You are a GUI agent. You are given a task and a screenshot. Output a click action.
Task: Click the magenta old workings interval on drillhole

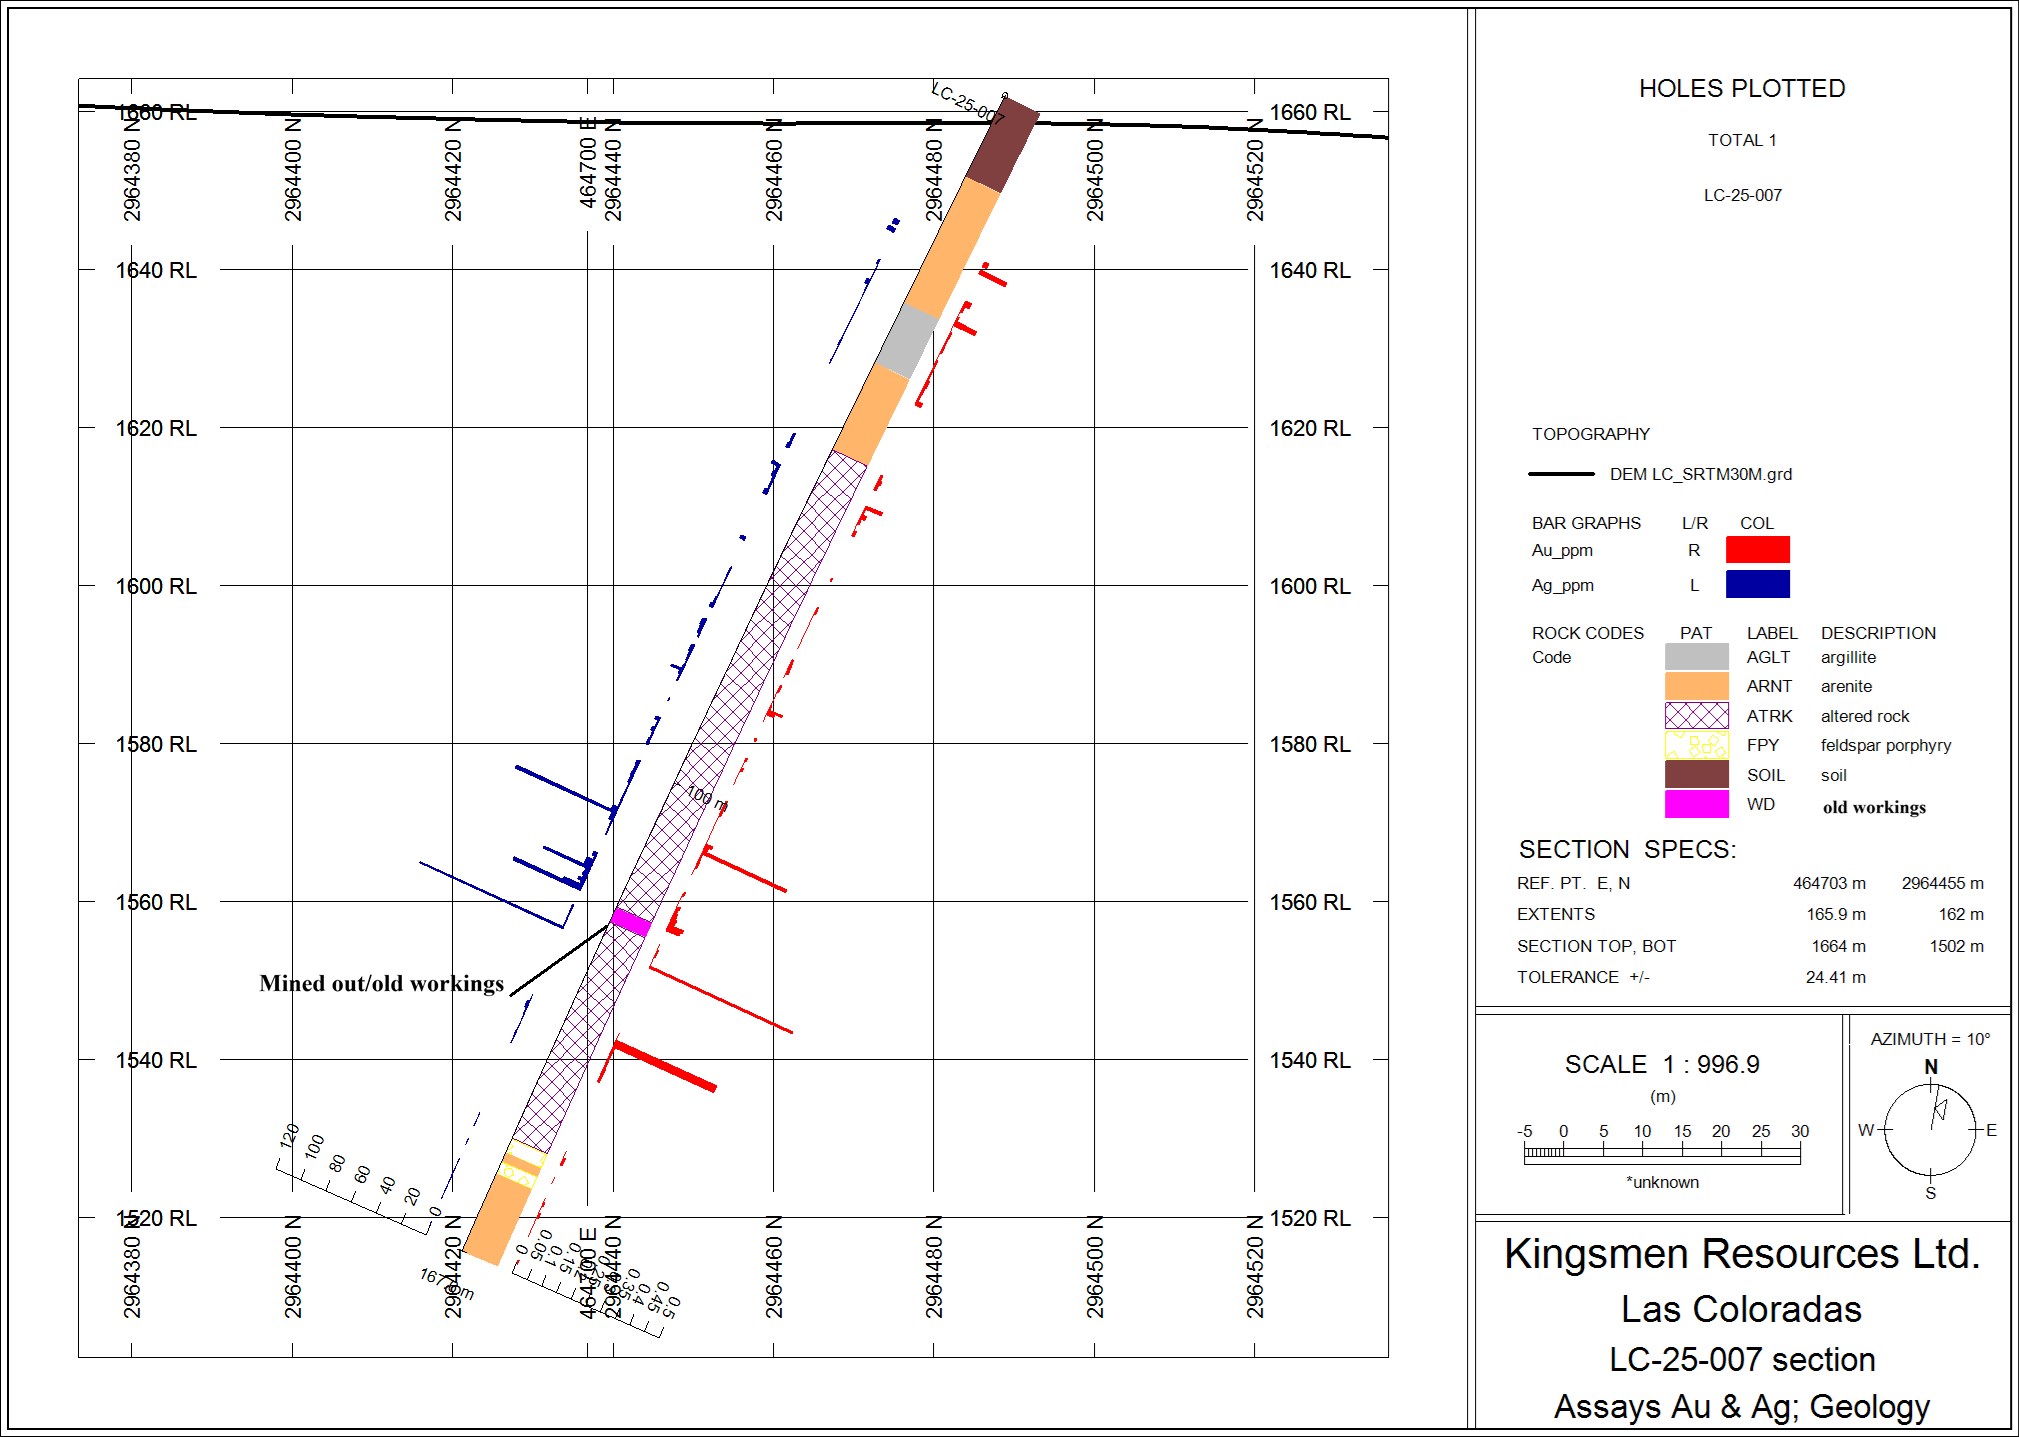click(x=631, y=921)
